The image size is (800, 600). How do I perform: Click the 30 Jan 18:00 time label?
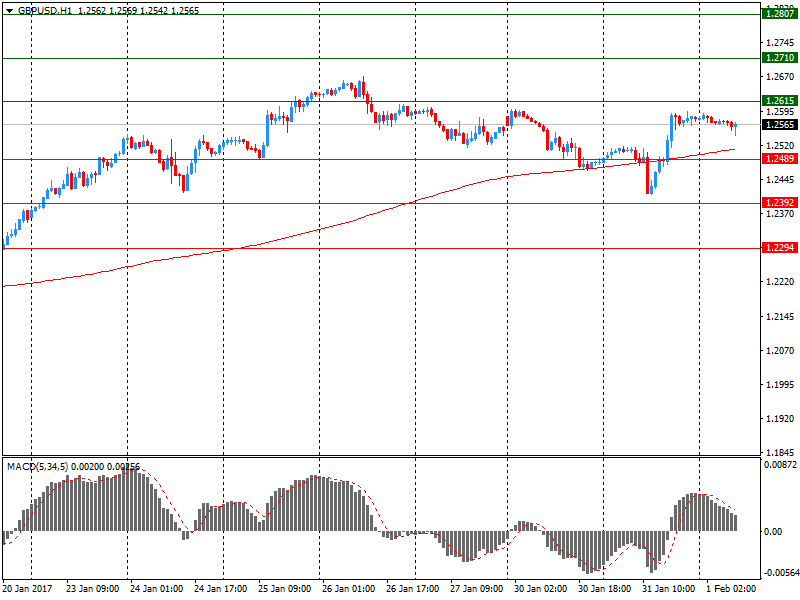(x=605, y=589)
